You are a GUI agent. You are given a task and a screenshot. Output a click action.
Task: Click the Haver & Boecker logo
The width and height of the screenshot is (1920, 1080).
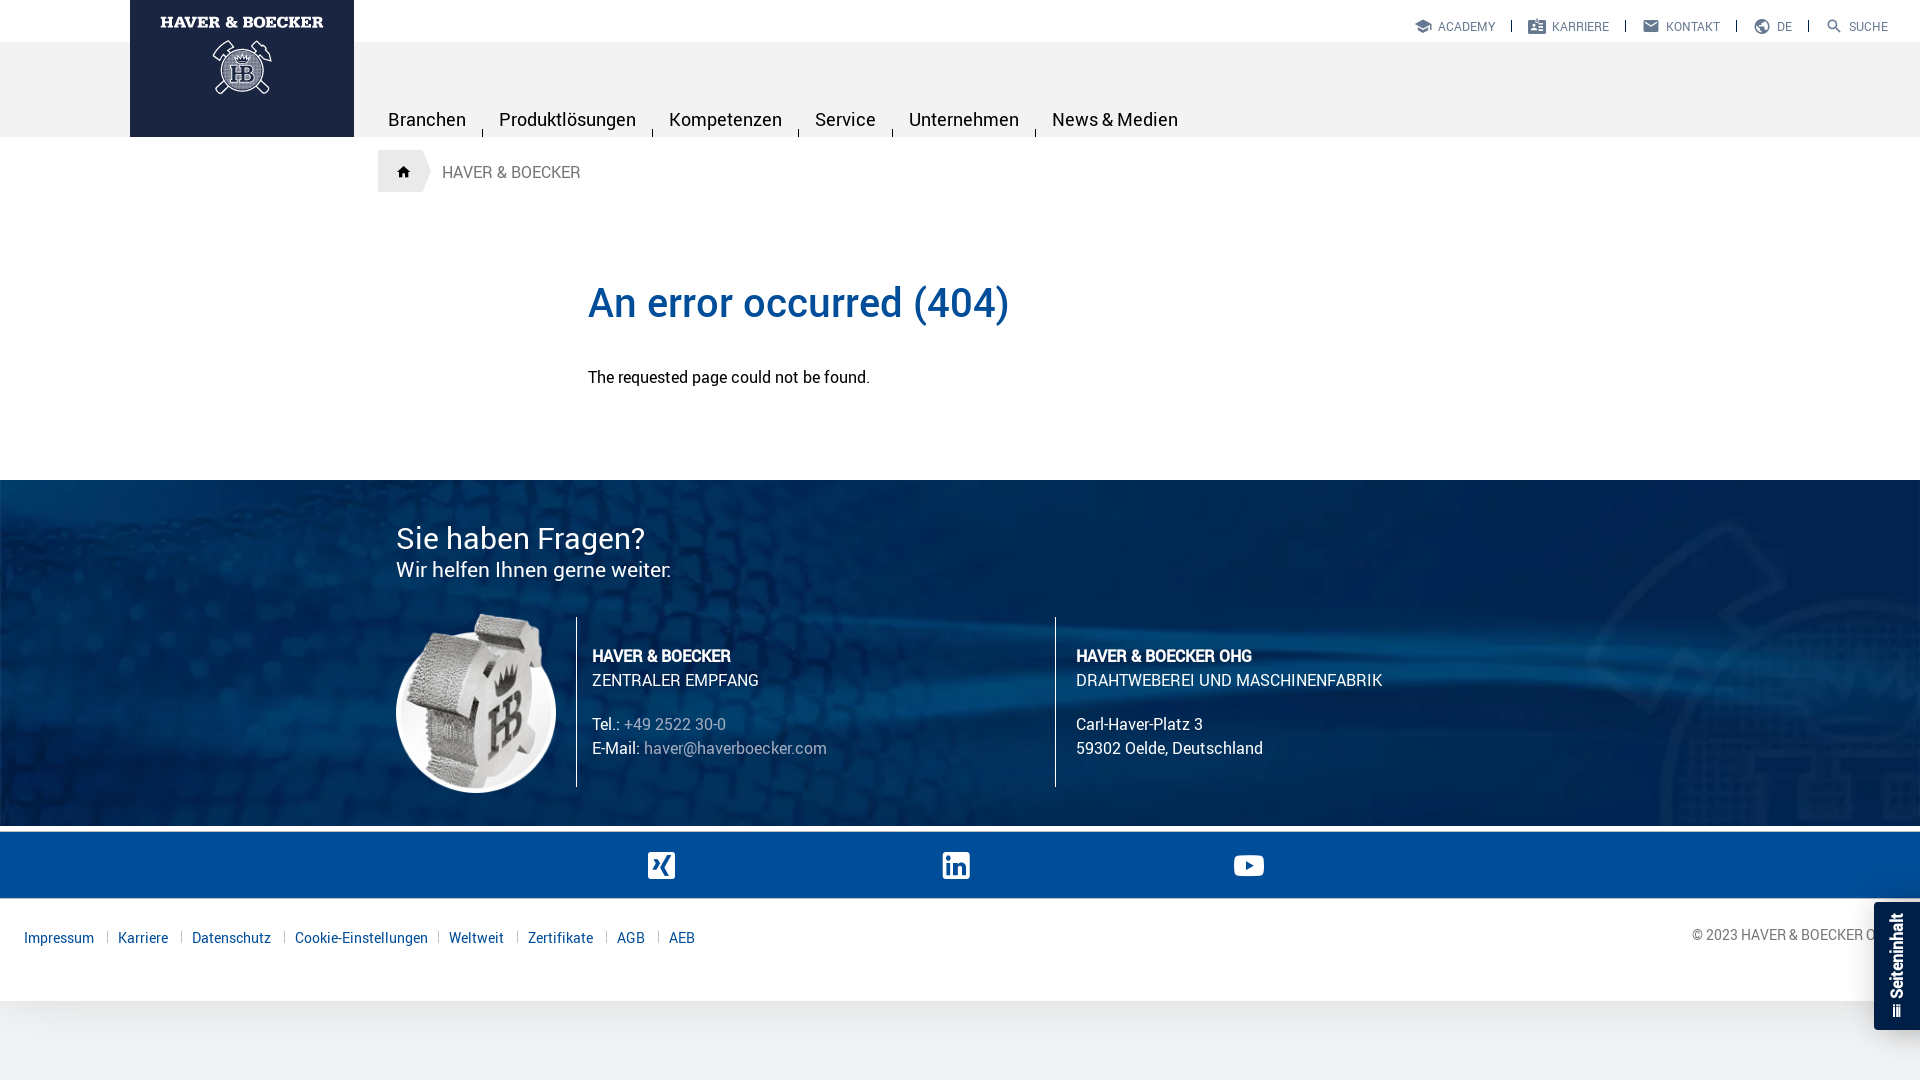(242, 67)
